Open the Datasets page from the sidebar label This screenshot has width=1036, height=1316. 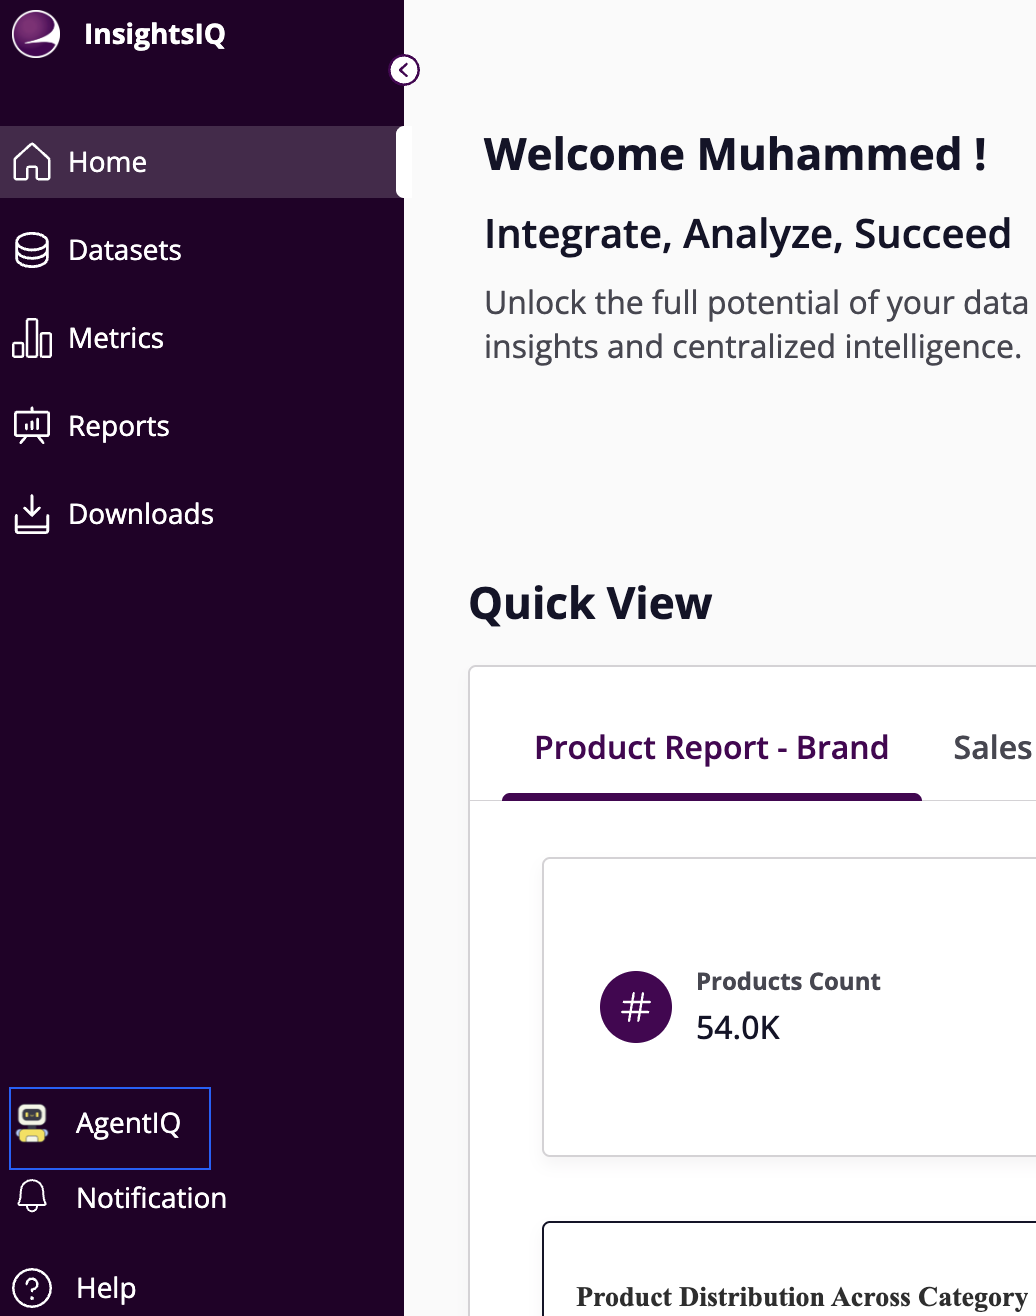[125, 250]
